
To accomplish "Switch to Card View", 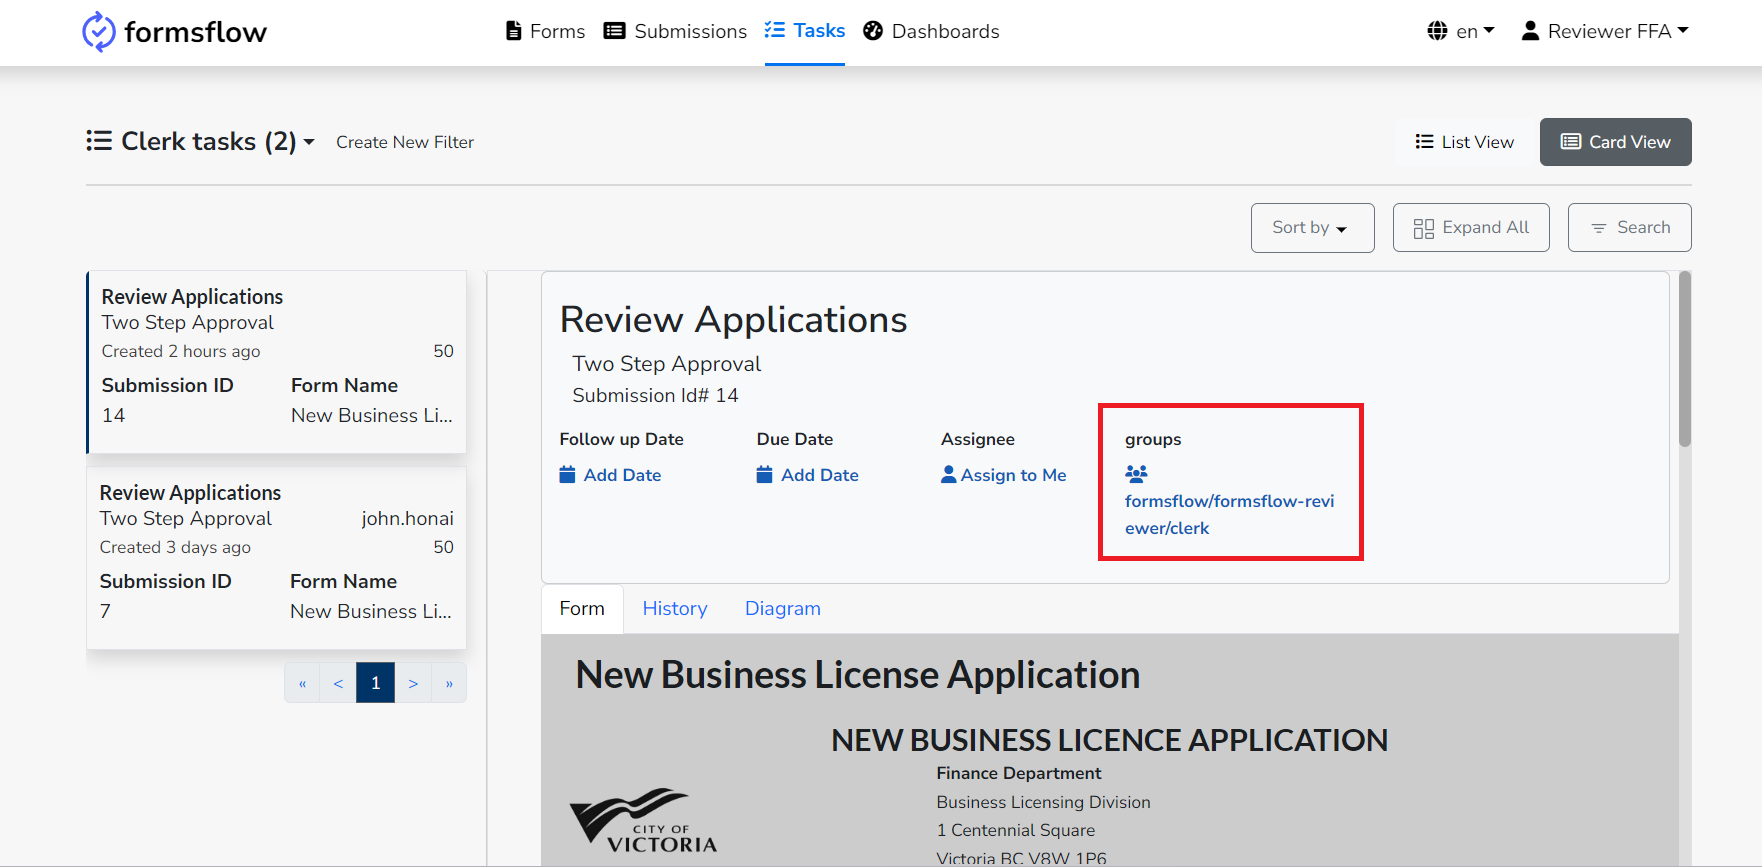I will pyautogui.click(x=1615, y=142).
